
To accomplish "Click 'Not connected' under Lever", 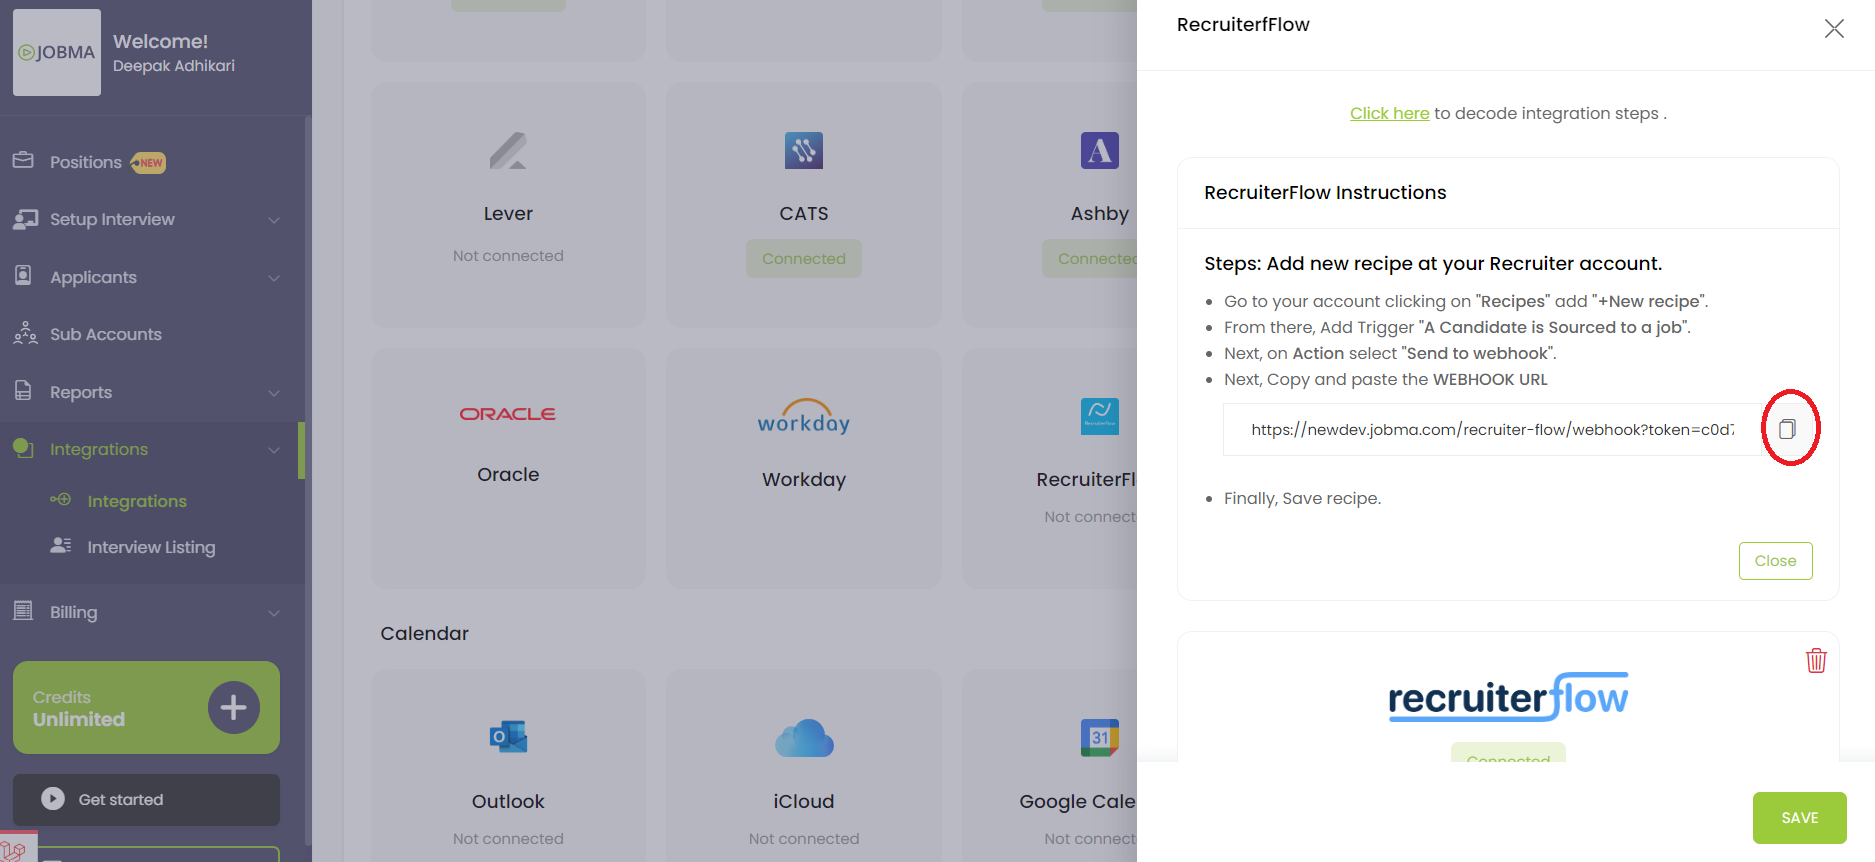I will click(x=508, y=256).
